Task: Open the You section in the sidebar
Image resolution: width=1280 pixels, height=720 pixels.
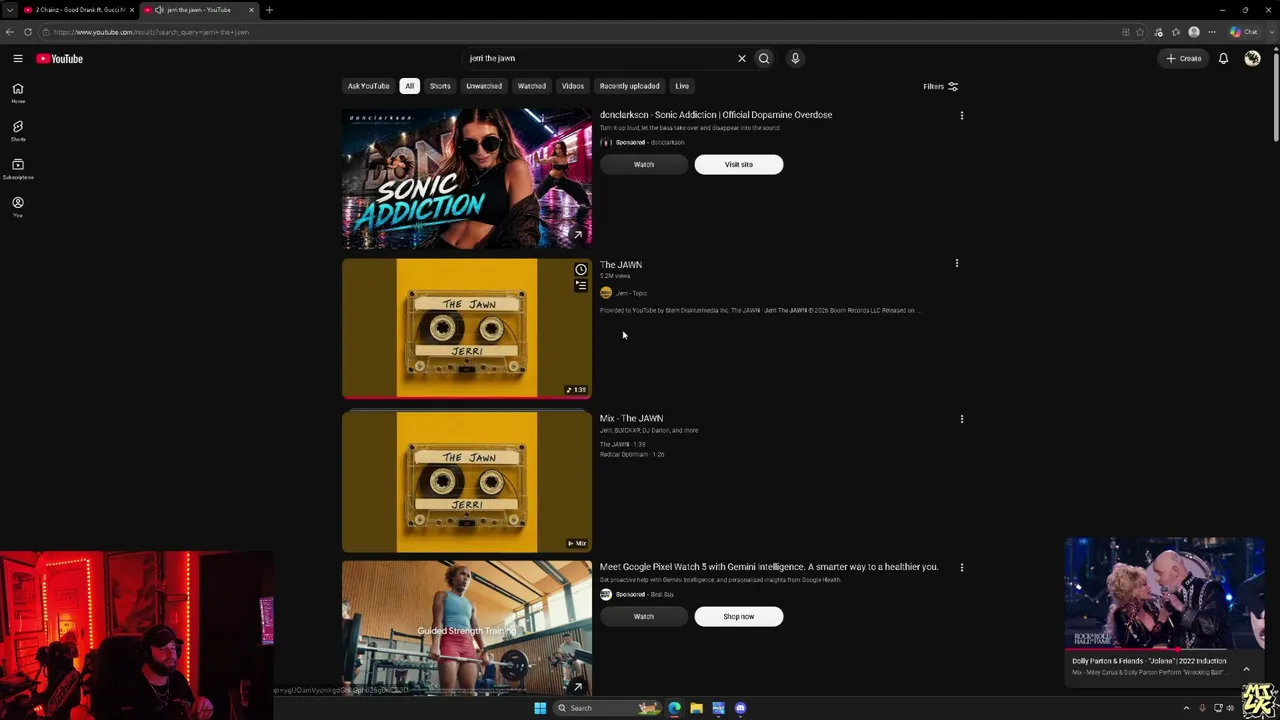Action: (x=18, y=207)
